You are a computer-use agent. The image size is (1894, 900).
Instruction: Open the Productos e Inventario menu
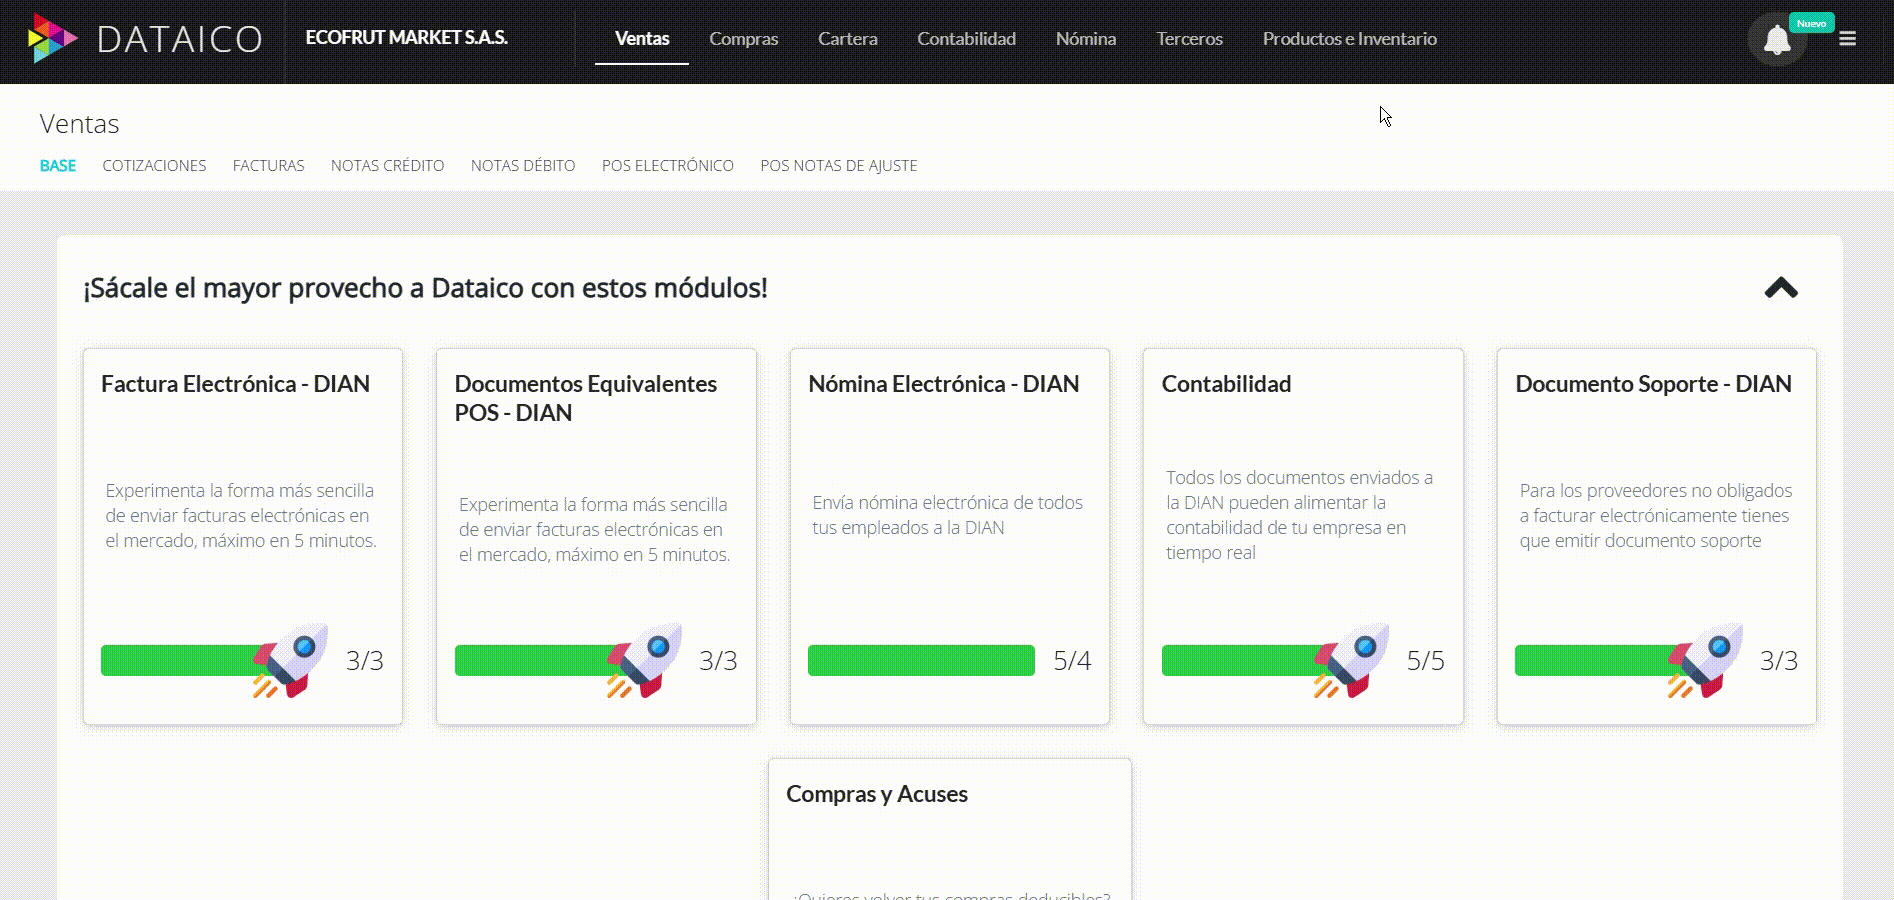[x=1350, y=39]
